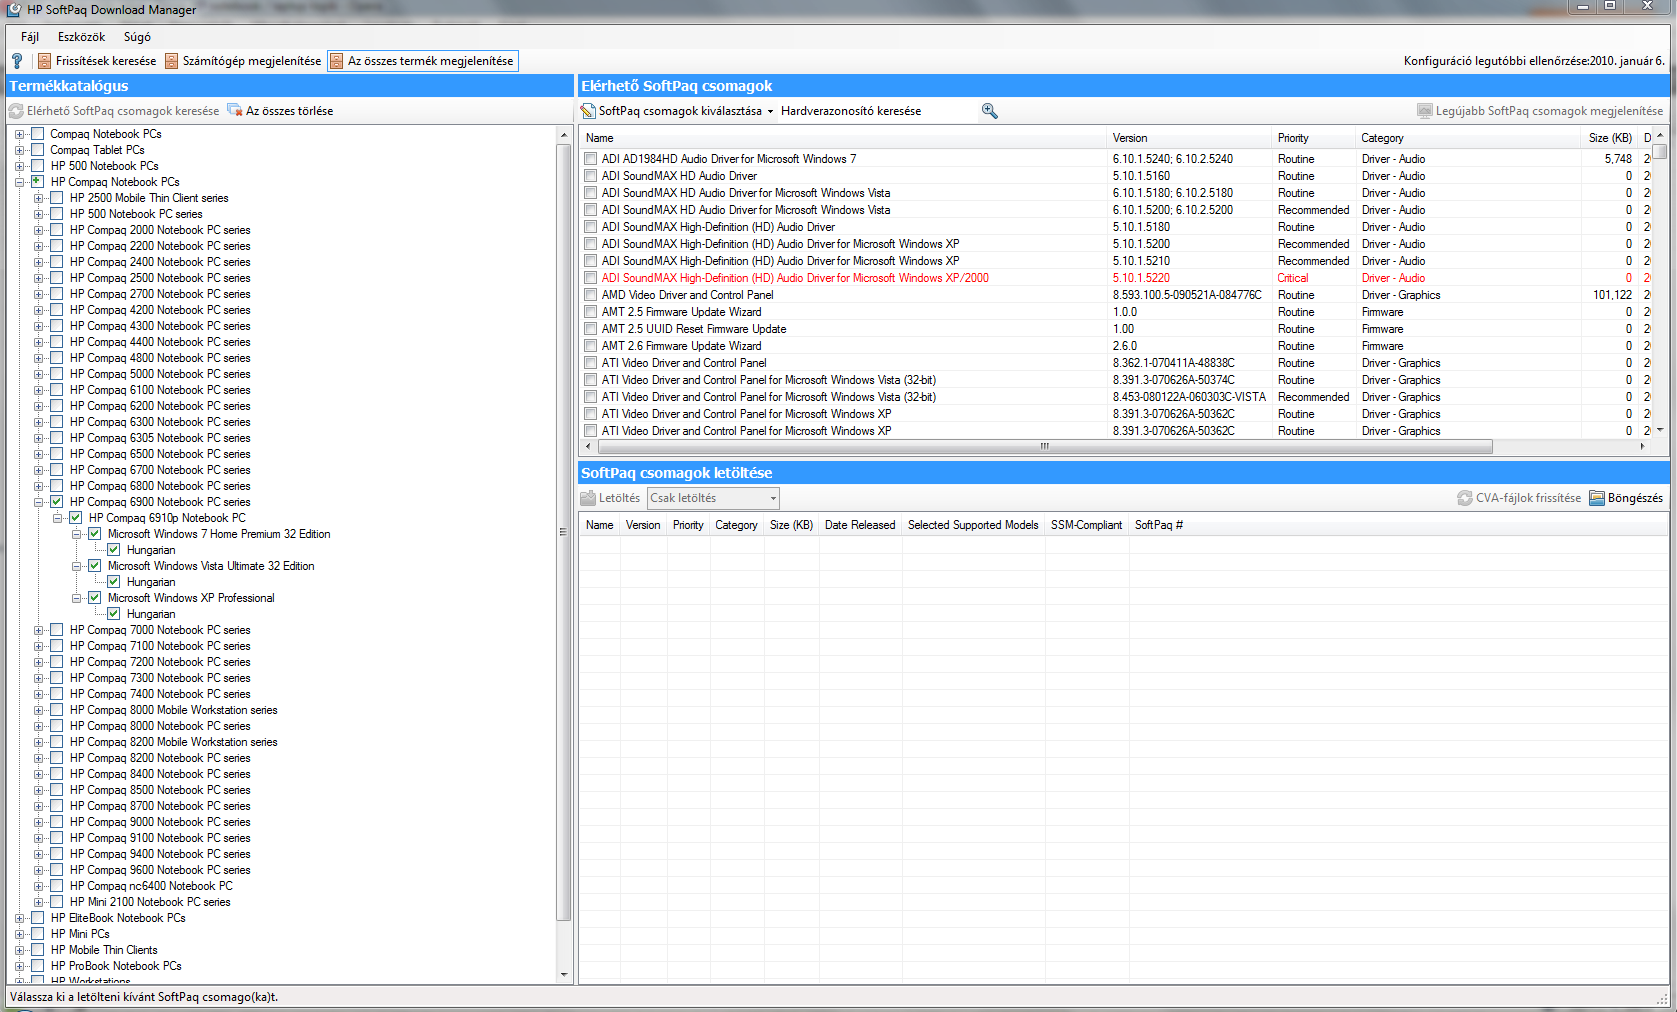Sort by Priority column in available packages

pos(1313,138)
